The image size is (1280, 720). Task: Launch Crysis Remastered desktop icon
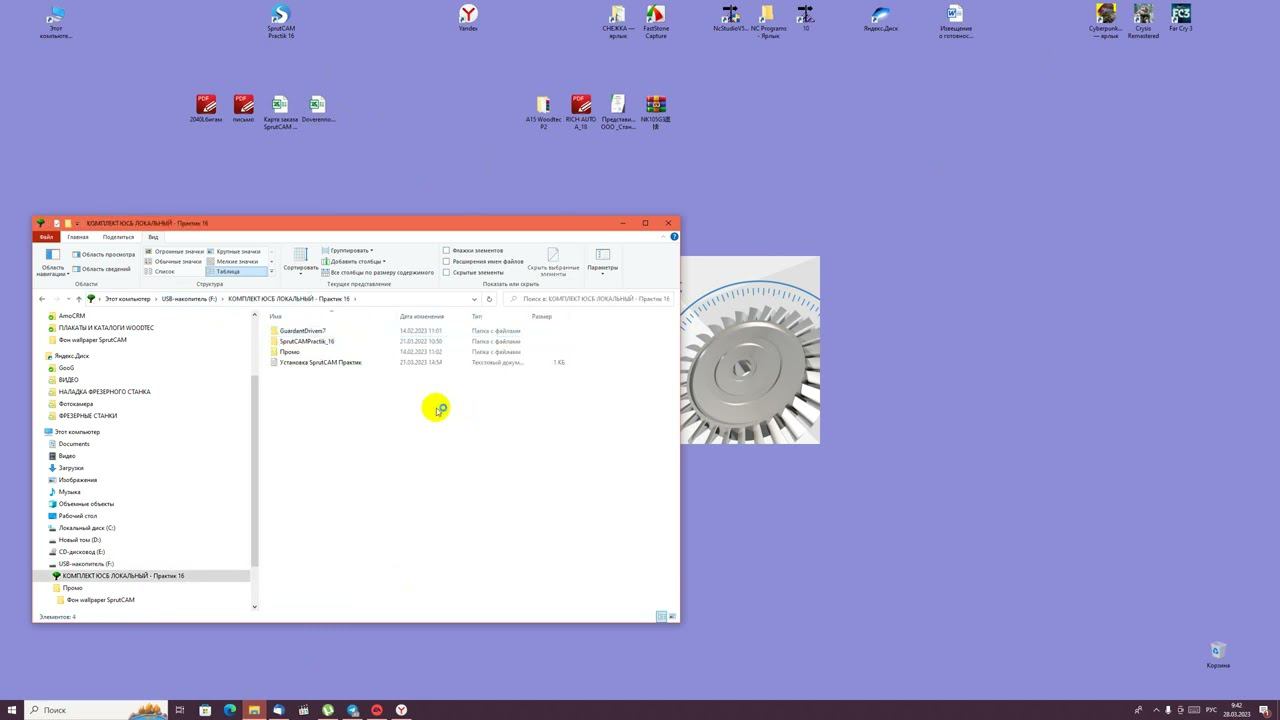(x=1143, y=21)
